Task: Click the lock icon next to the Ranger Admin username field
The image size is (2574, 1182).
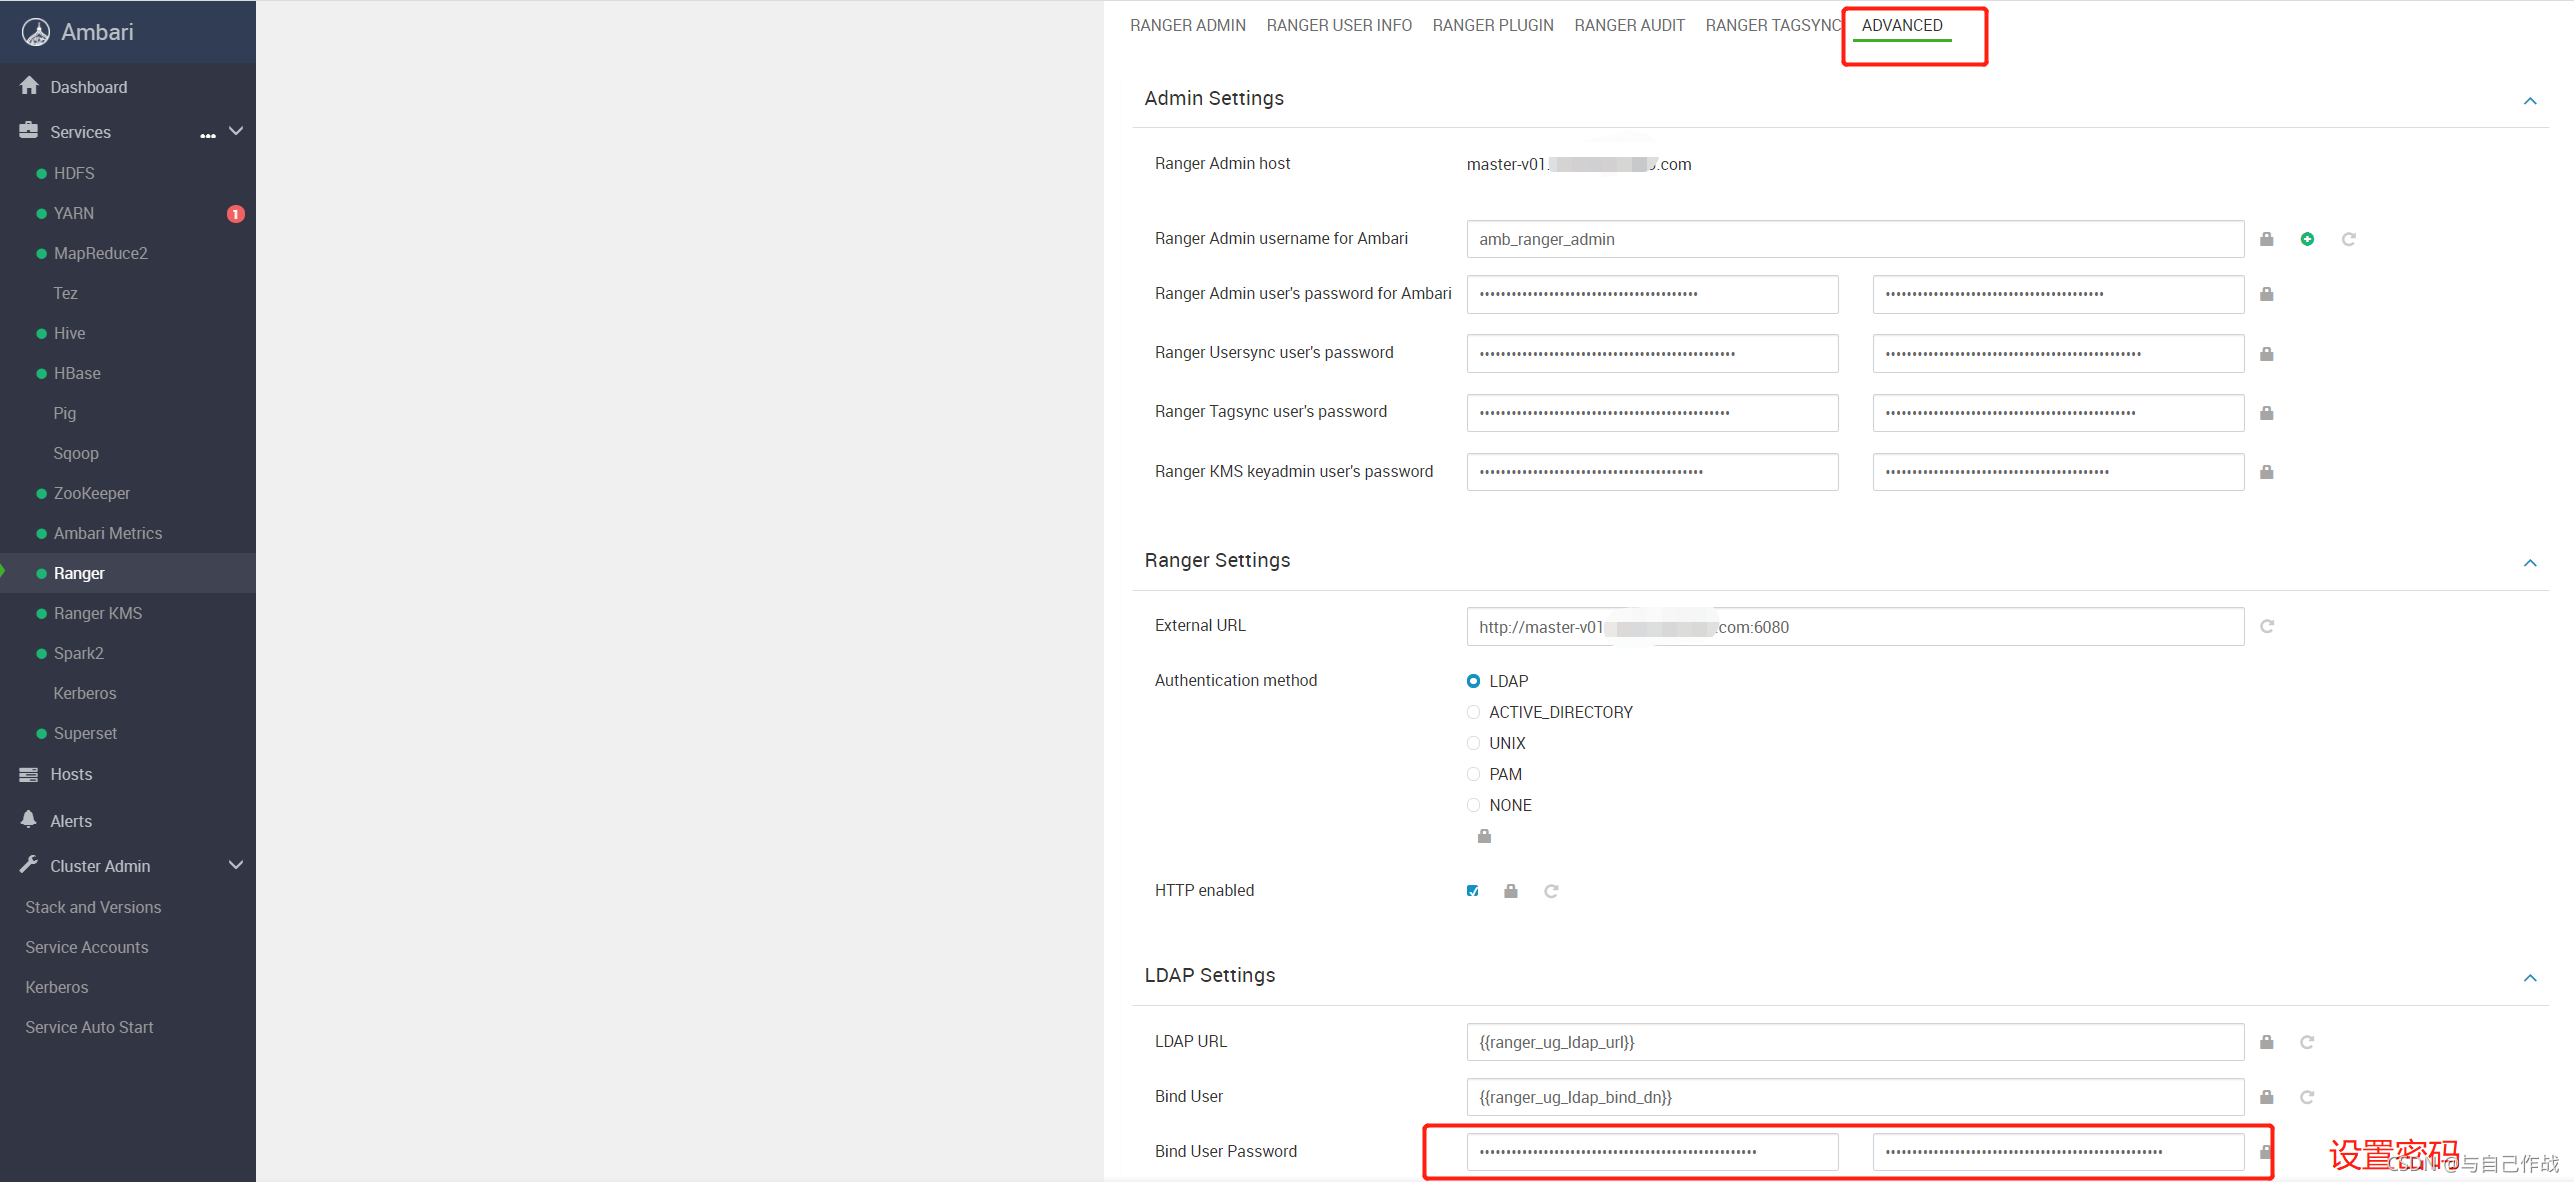Action: click(2266, 239)
